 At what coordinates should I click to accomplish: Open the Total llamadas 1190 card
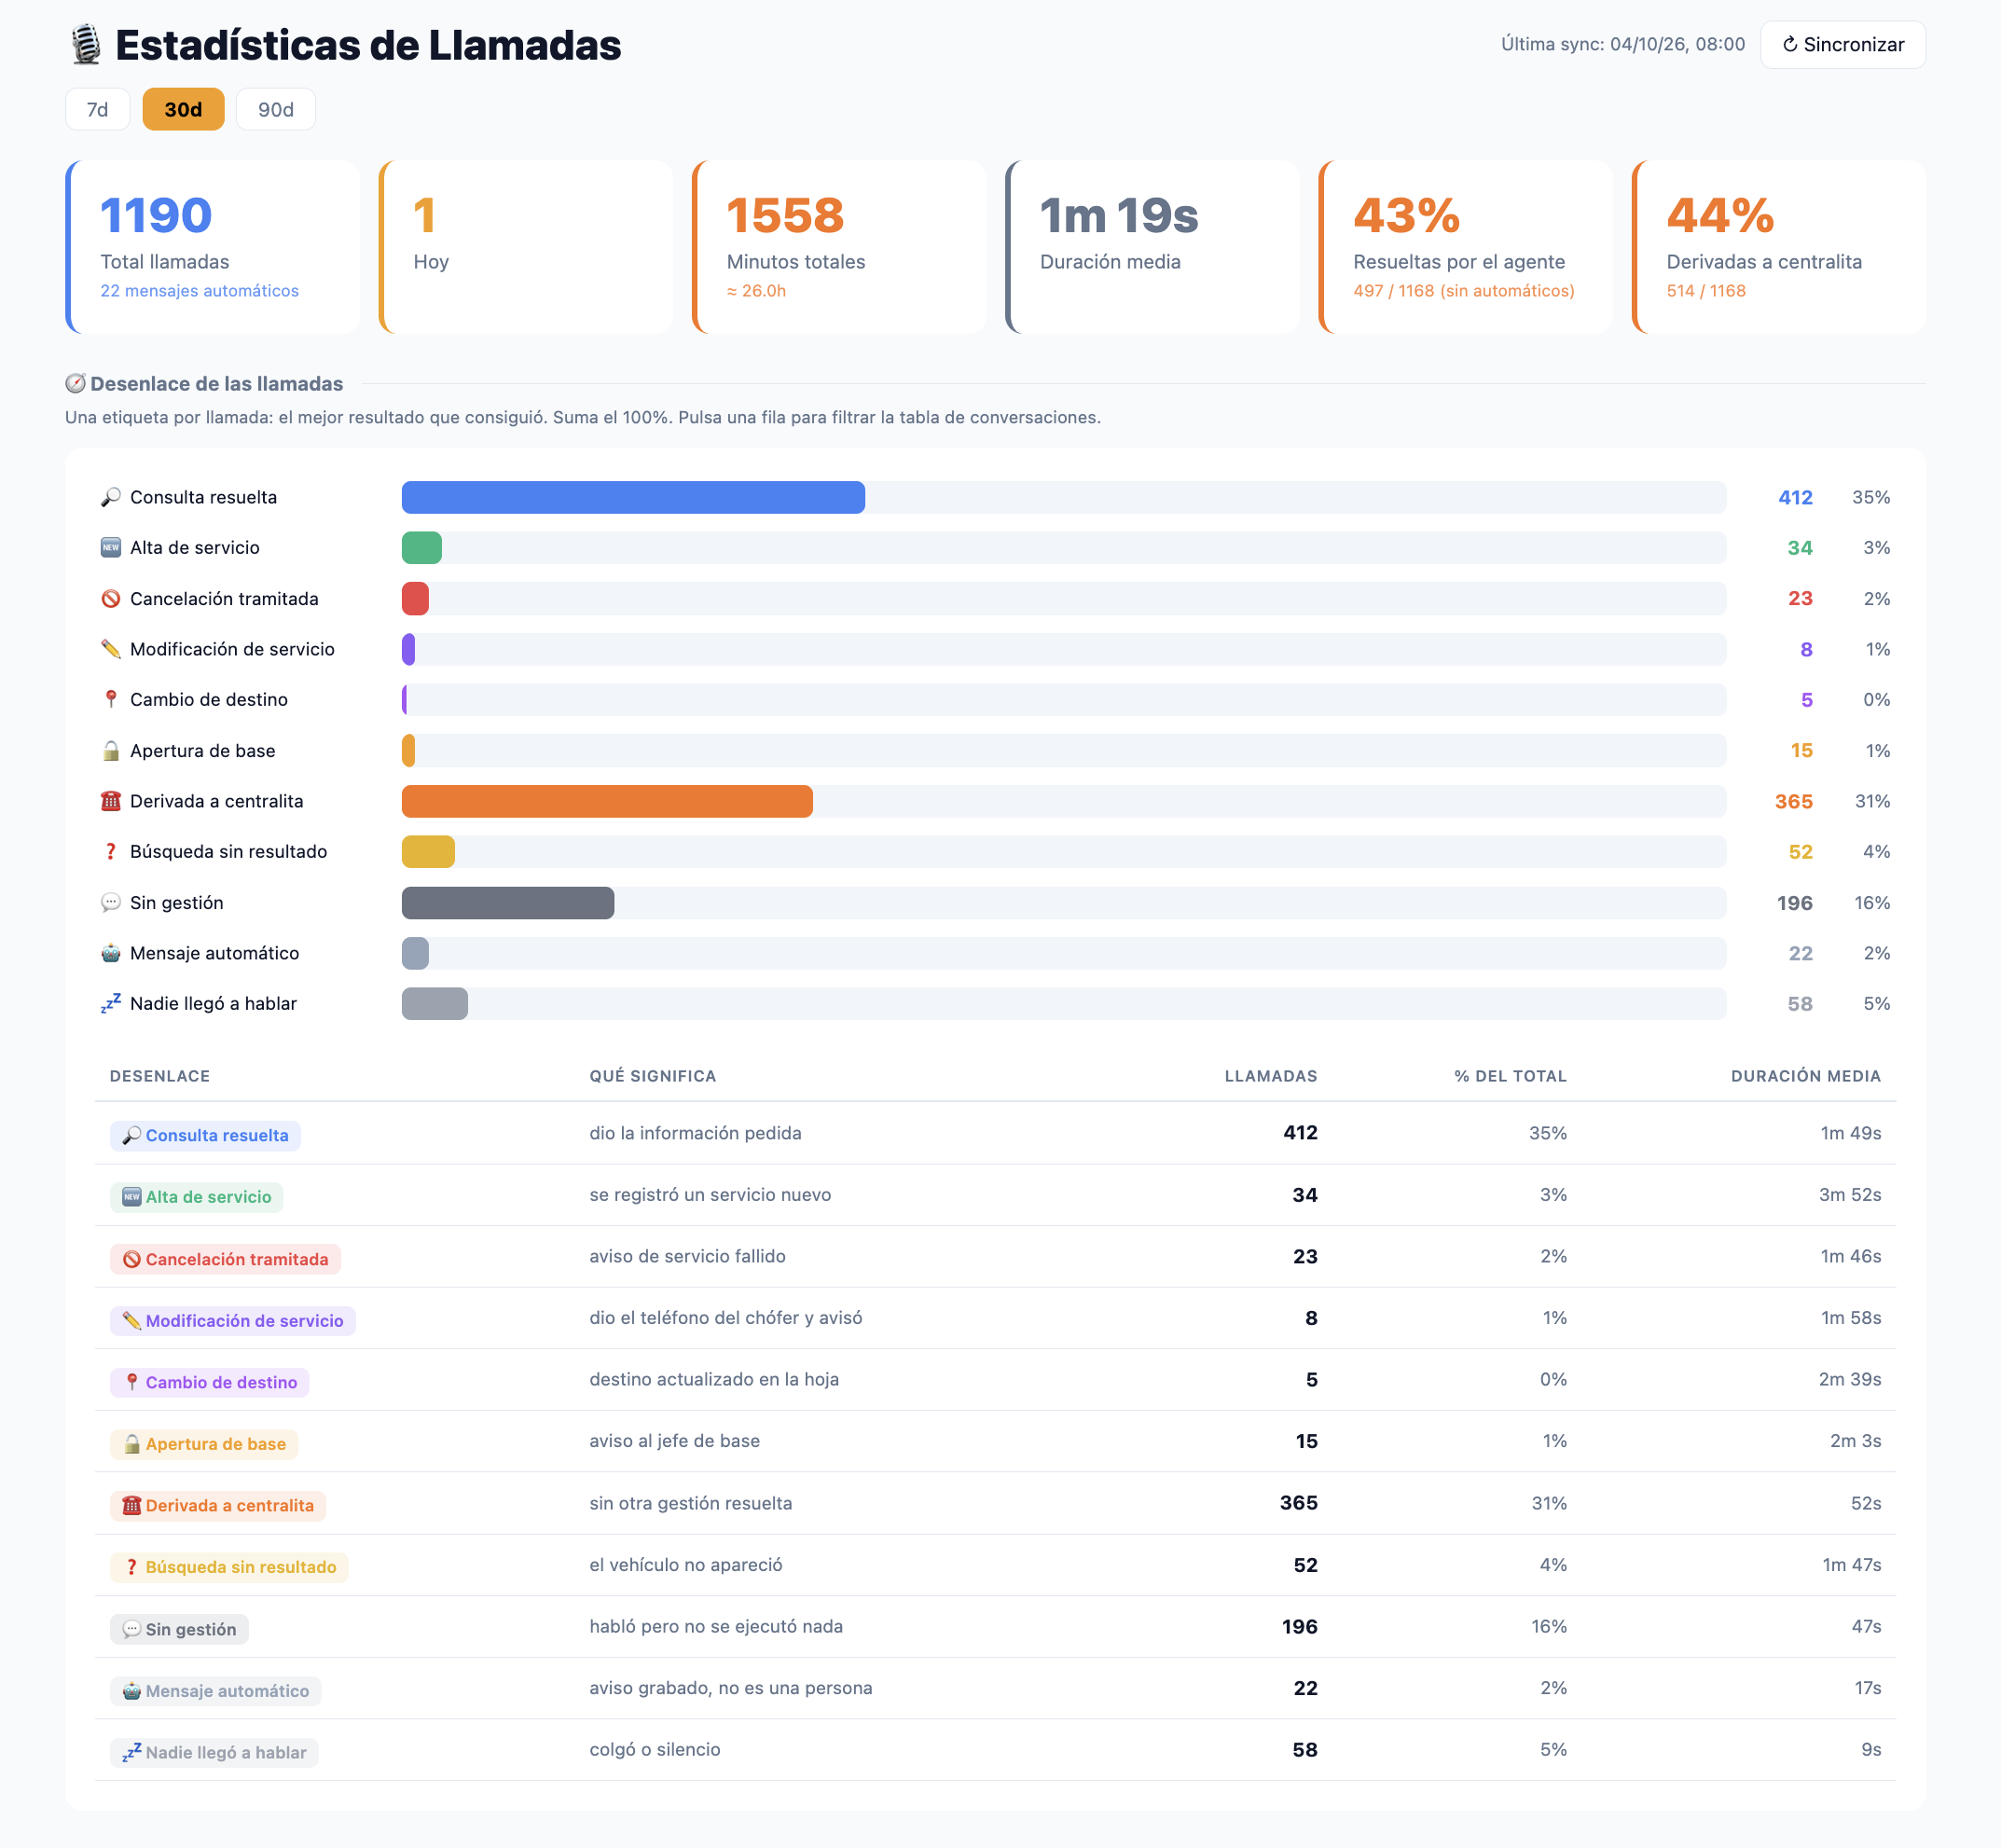(x=212, y=247)
